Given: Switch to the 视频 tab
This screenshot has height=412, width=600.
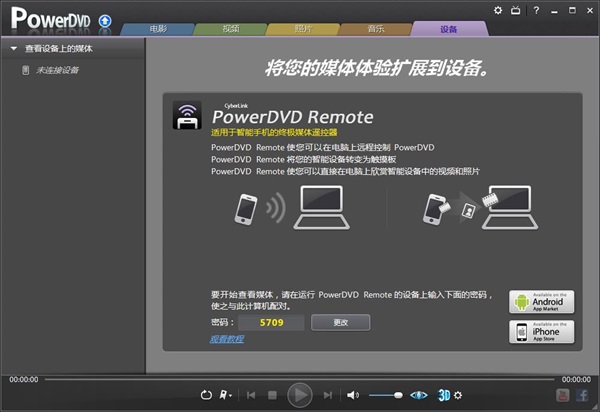Looking at the screenshot, I should tap(231, 29).
